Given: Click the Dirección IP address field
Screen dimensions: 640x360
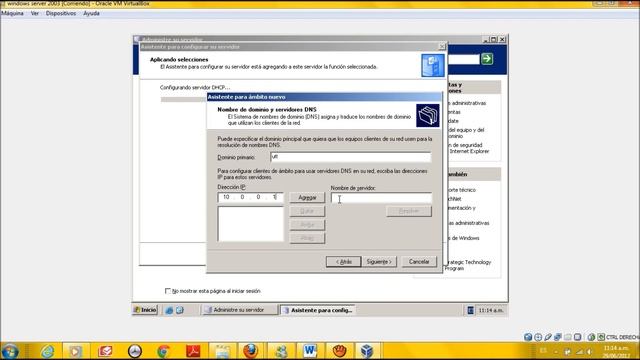Looking at the screenshot, I should [250, 197].
